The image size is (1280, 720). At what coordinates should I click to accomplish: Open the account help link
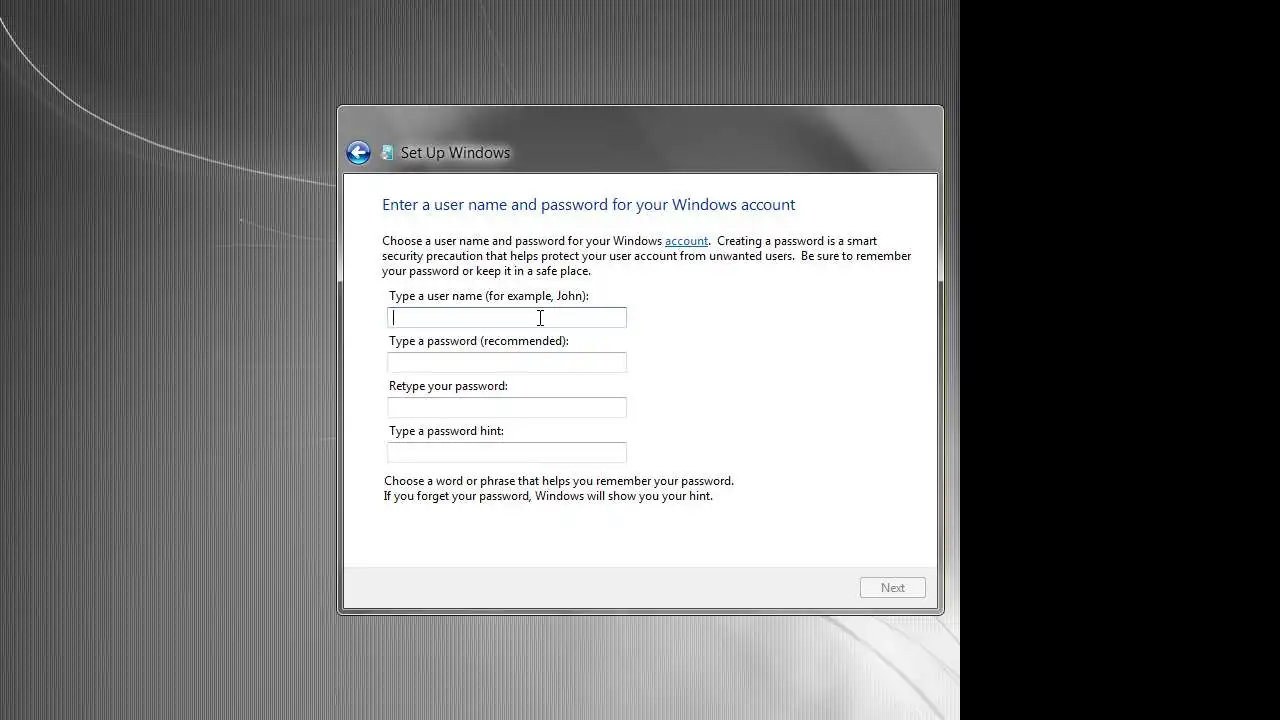pyautogui.click(x=686, y=241)
